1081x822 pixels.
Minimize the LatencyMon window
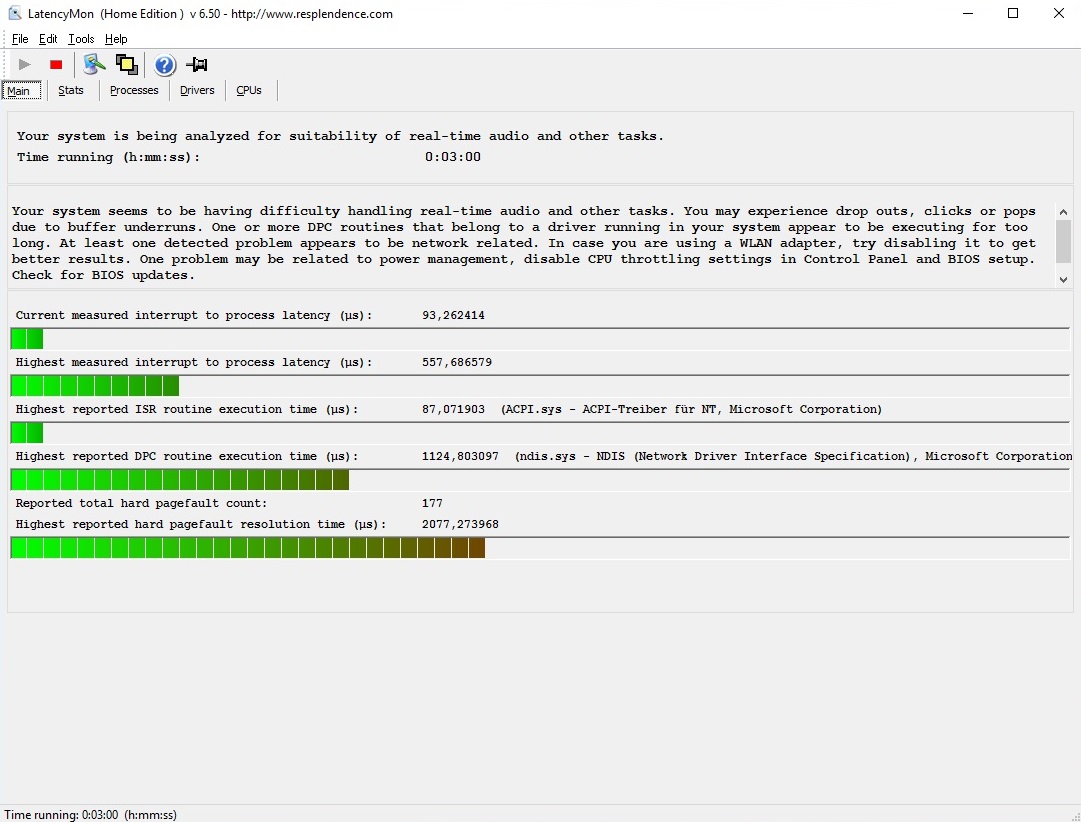pyautogui.click(x=968, y=13)
